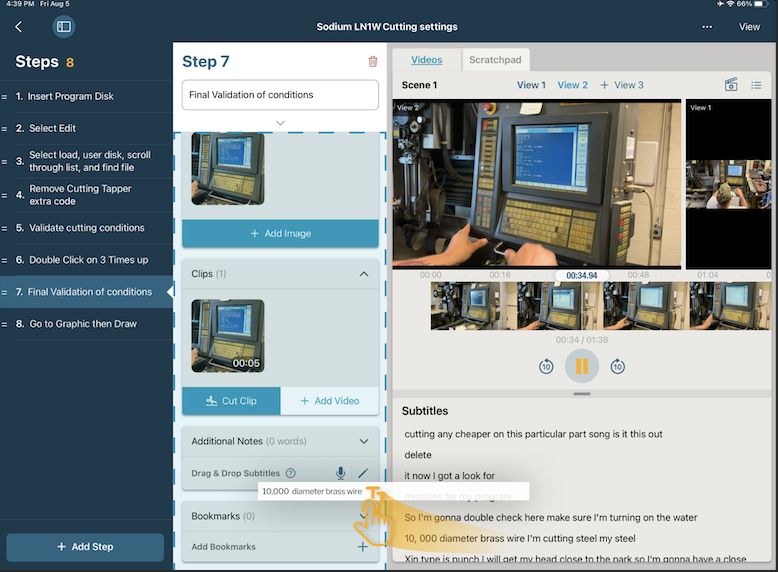Select step 6 Double Click on 3 Times up

86,260
